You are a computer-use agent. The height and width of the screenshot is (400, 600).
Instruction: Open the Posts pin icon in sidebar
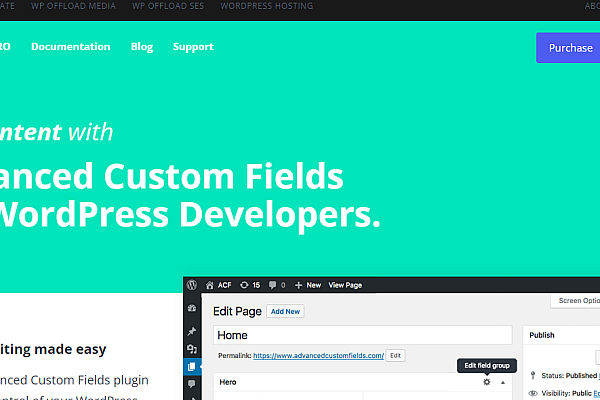[x=192, y=331]
